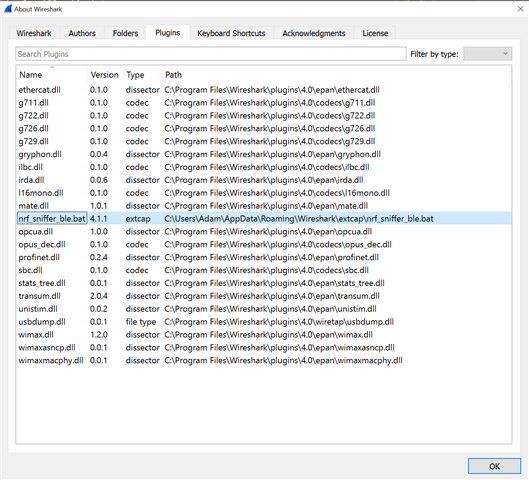
Task: Select the stats_tree.dll plugin row
Action: coord(264,283)
